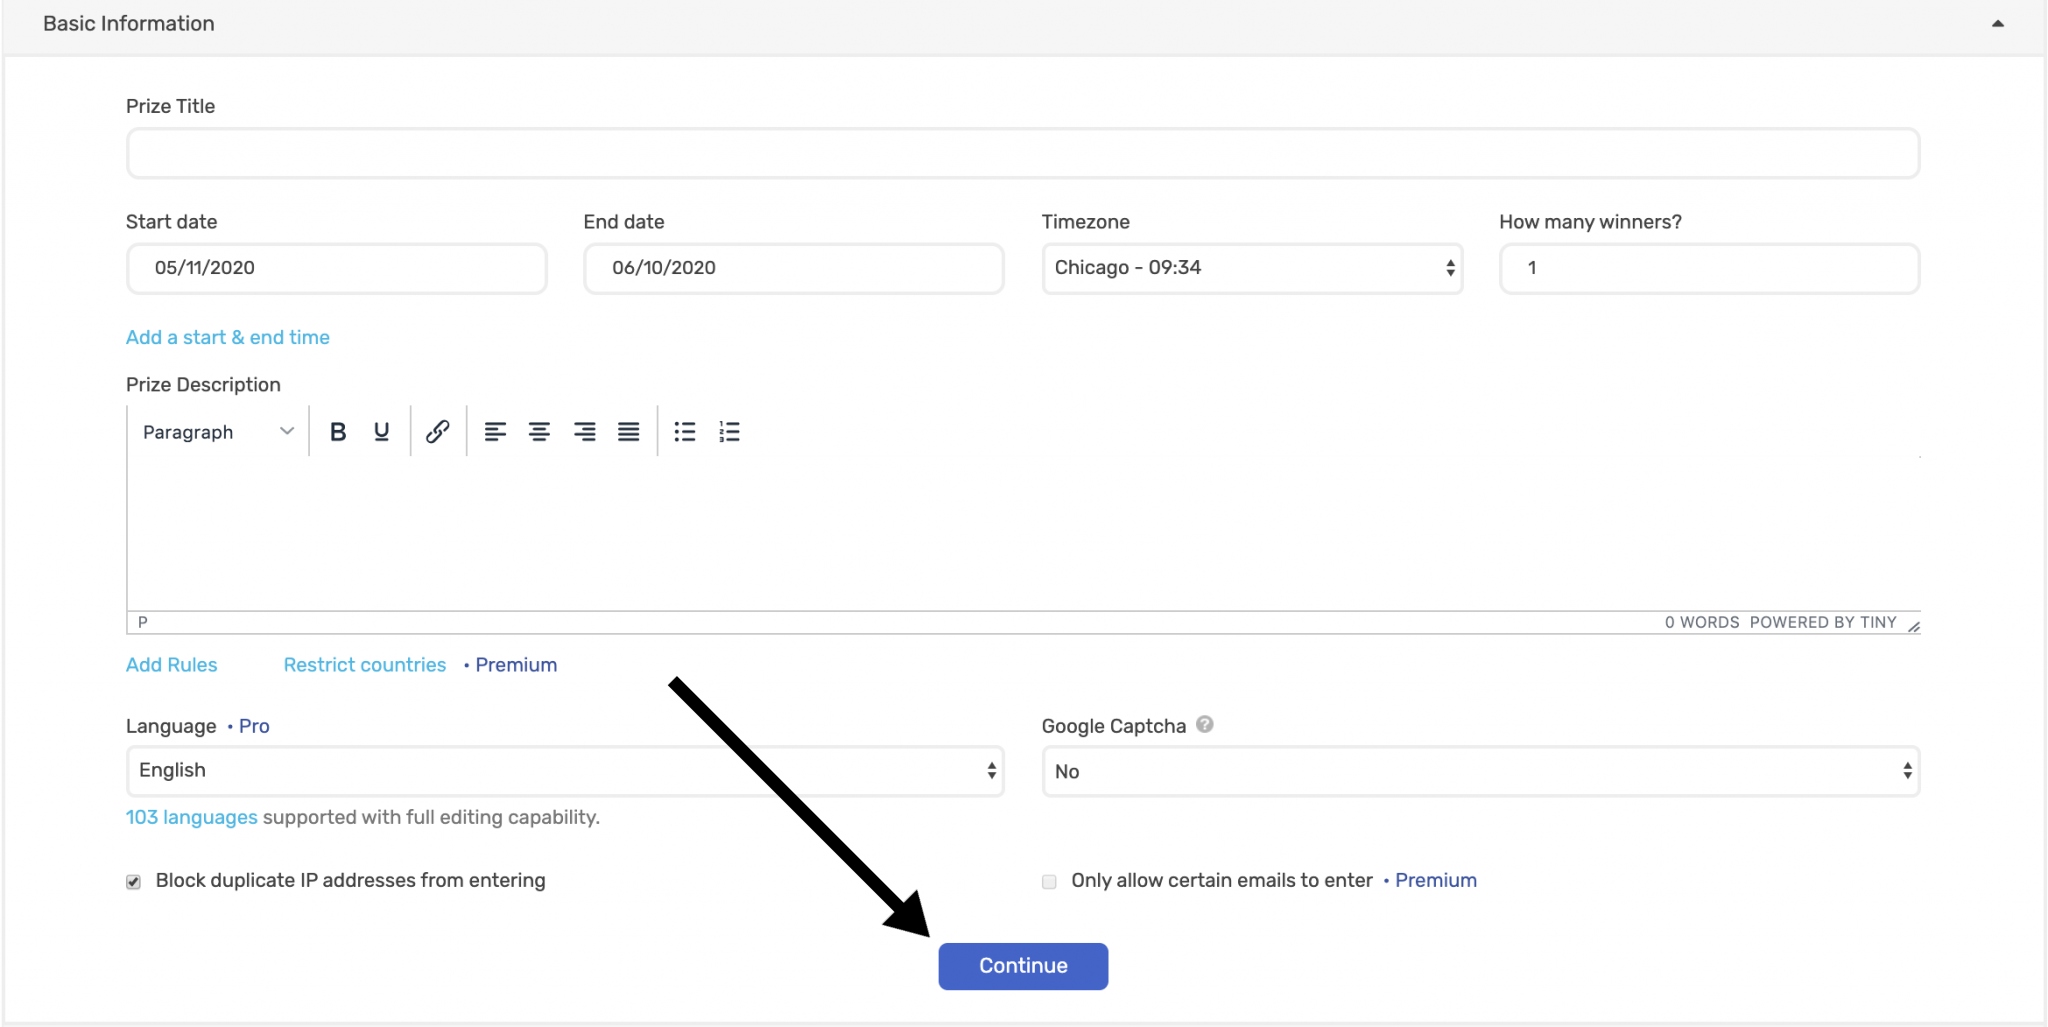Insert a numbered list in the editor
Image resolution: width=2048 pixels, height=1027 pixels.
click(x=729, y=431)
